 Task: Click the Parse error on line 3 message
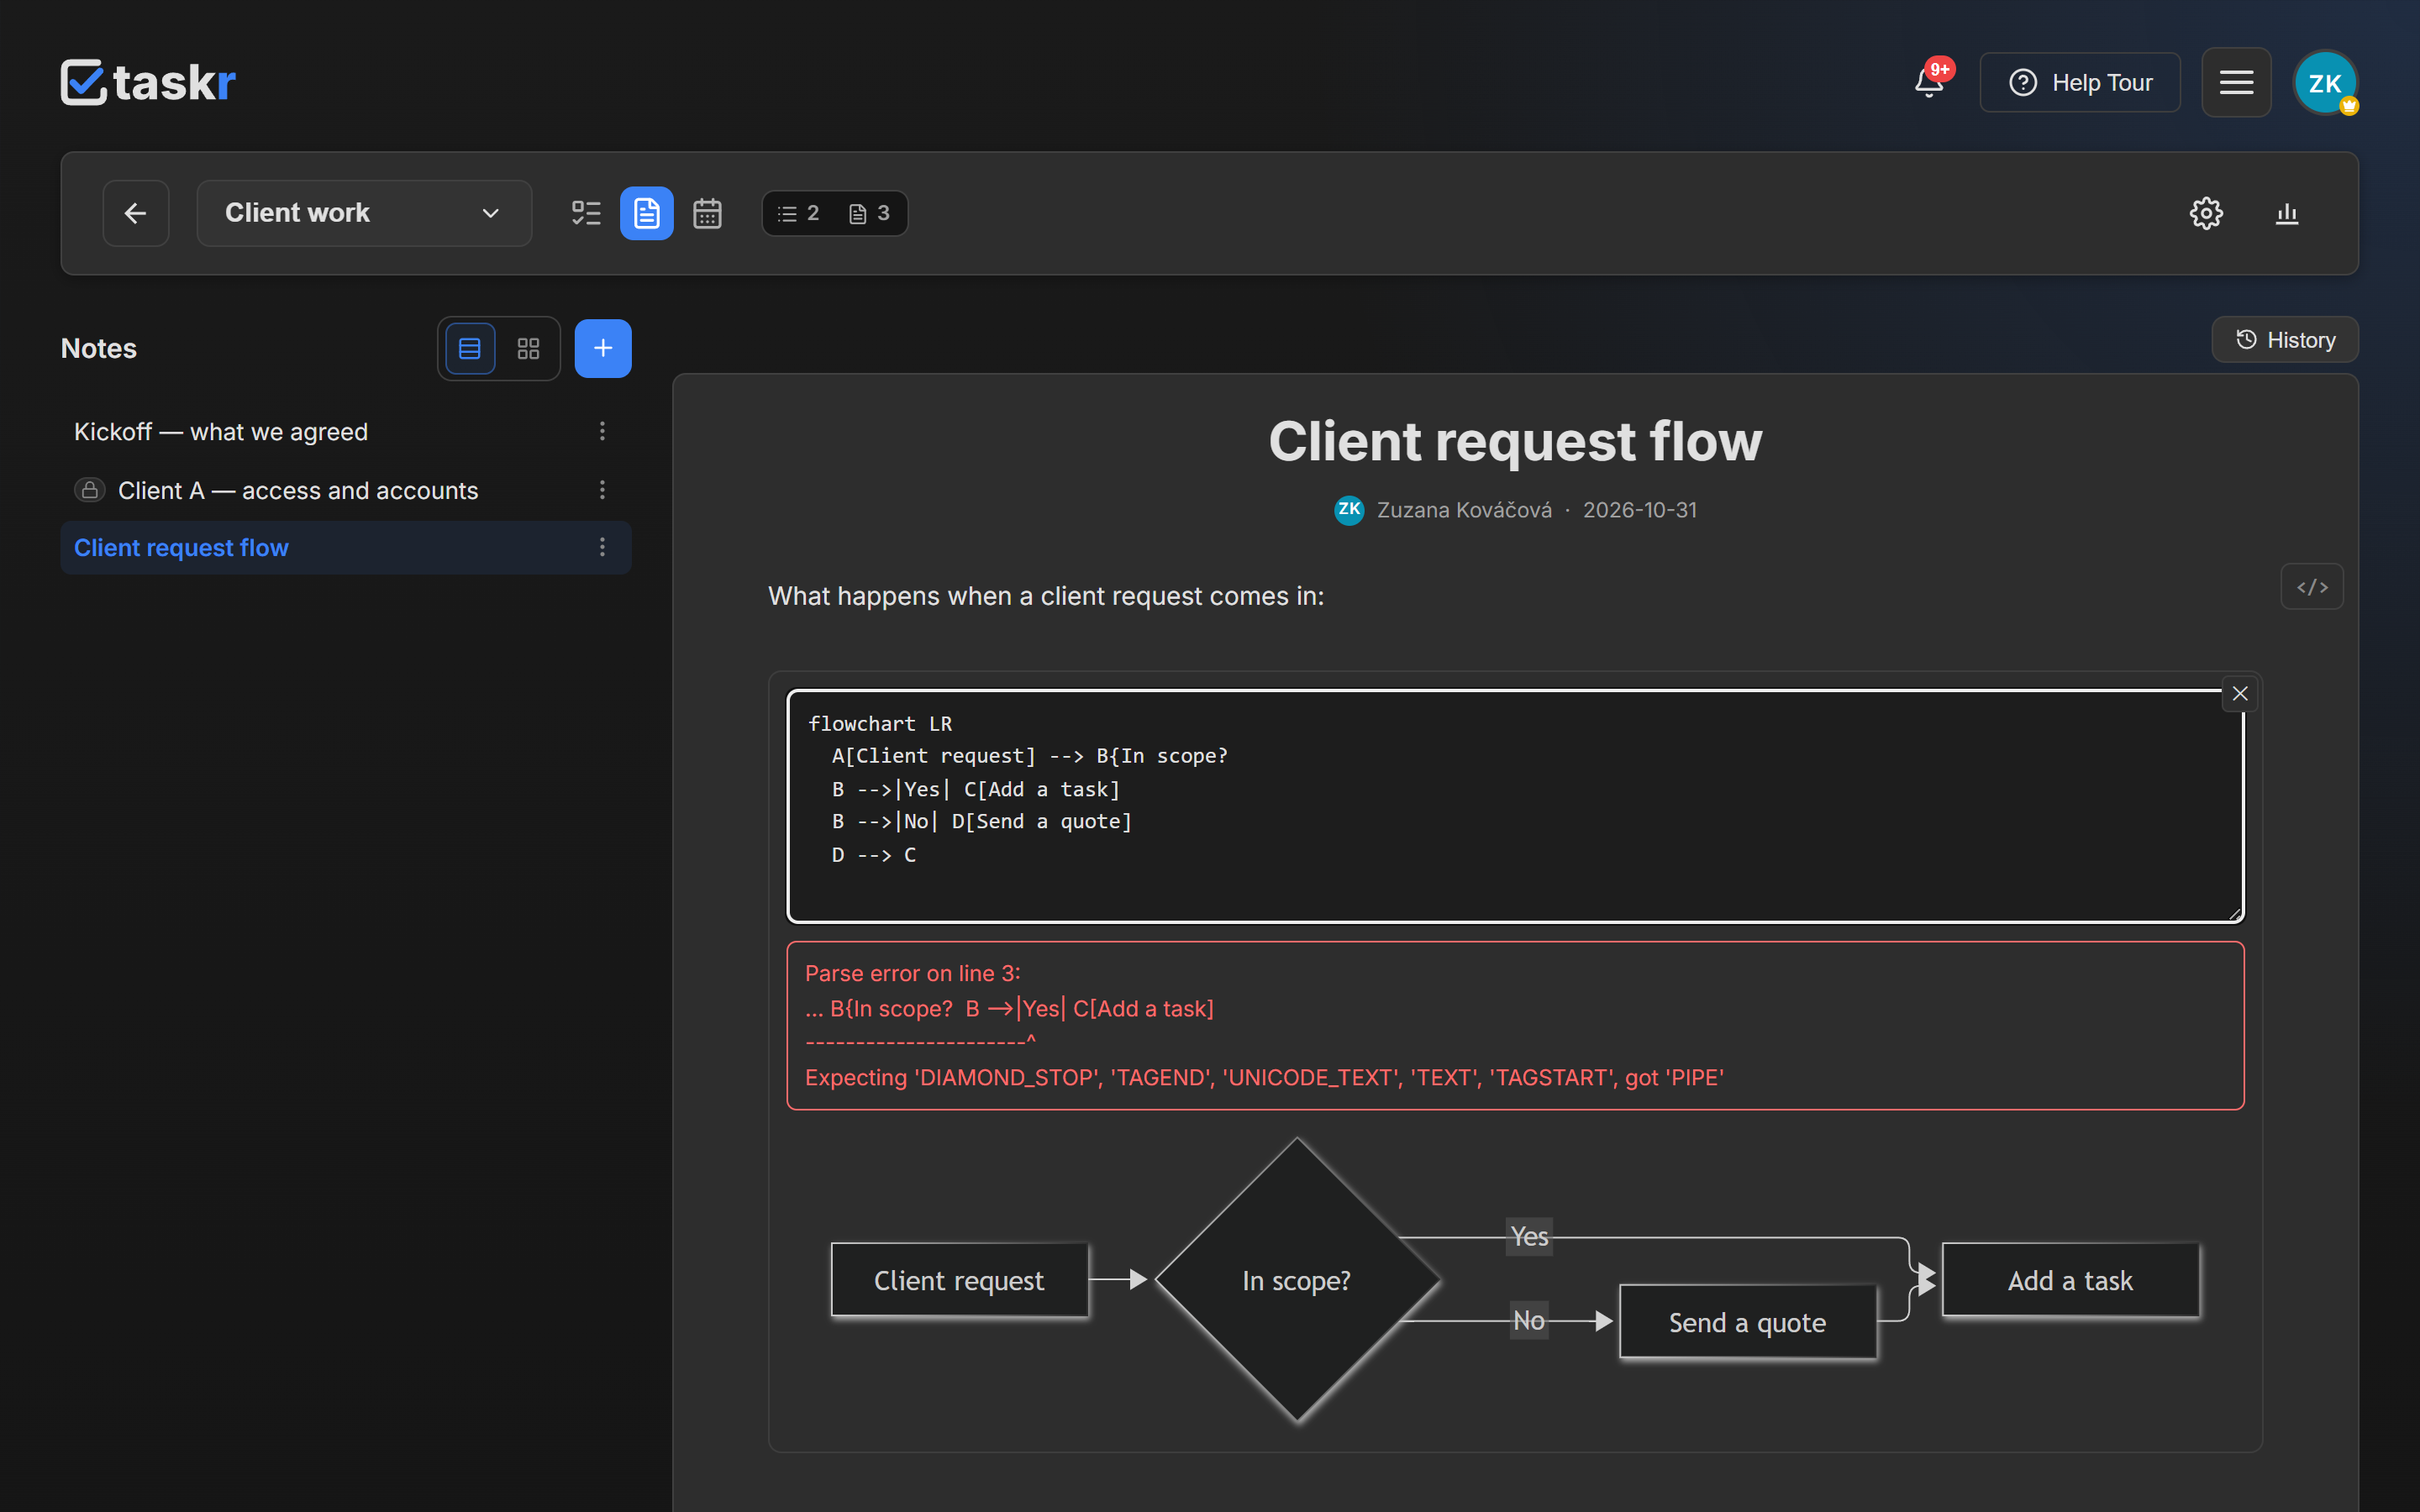point(913,973)
